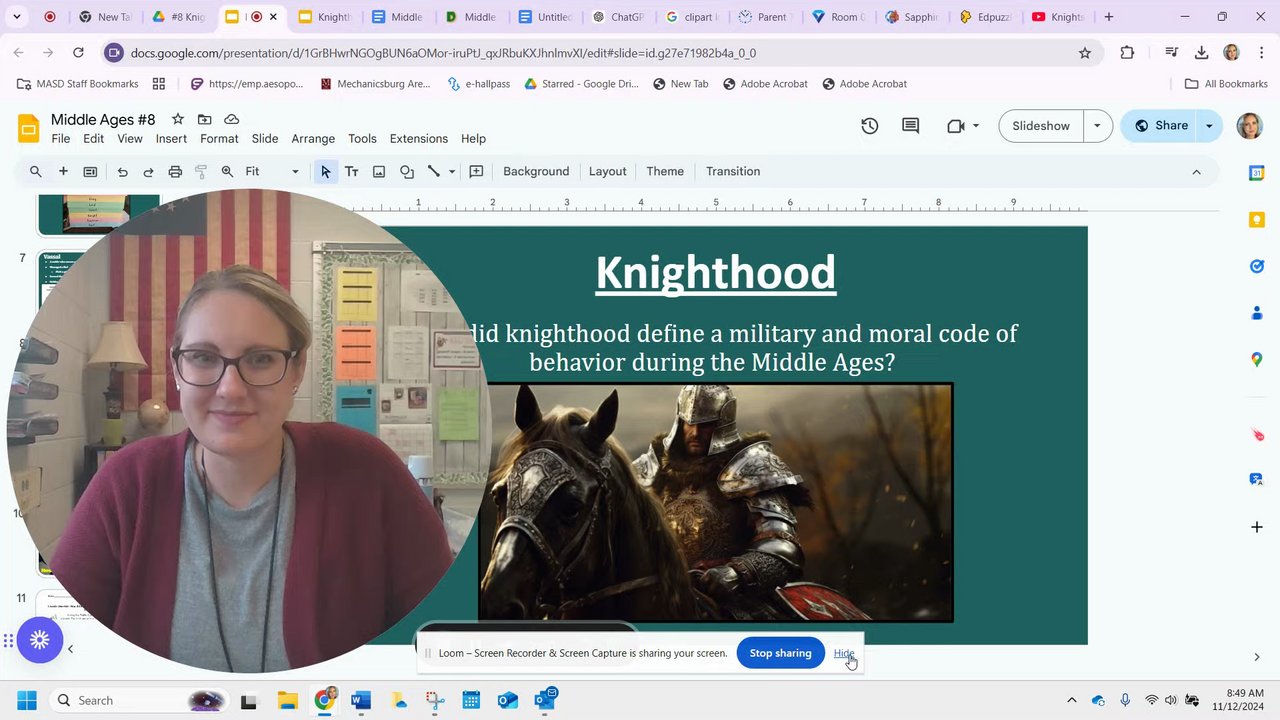Open version history clock icon
Image resolution: width=1280 pixels, height=720 pixels.
click(x=870, y=126)
